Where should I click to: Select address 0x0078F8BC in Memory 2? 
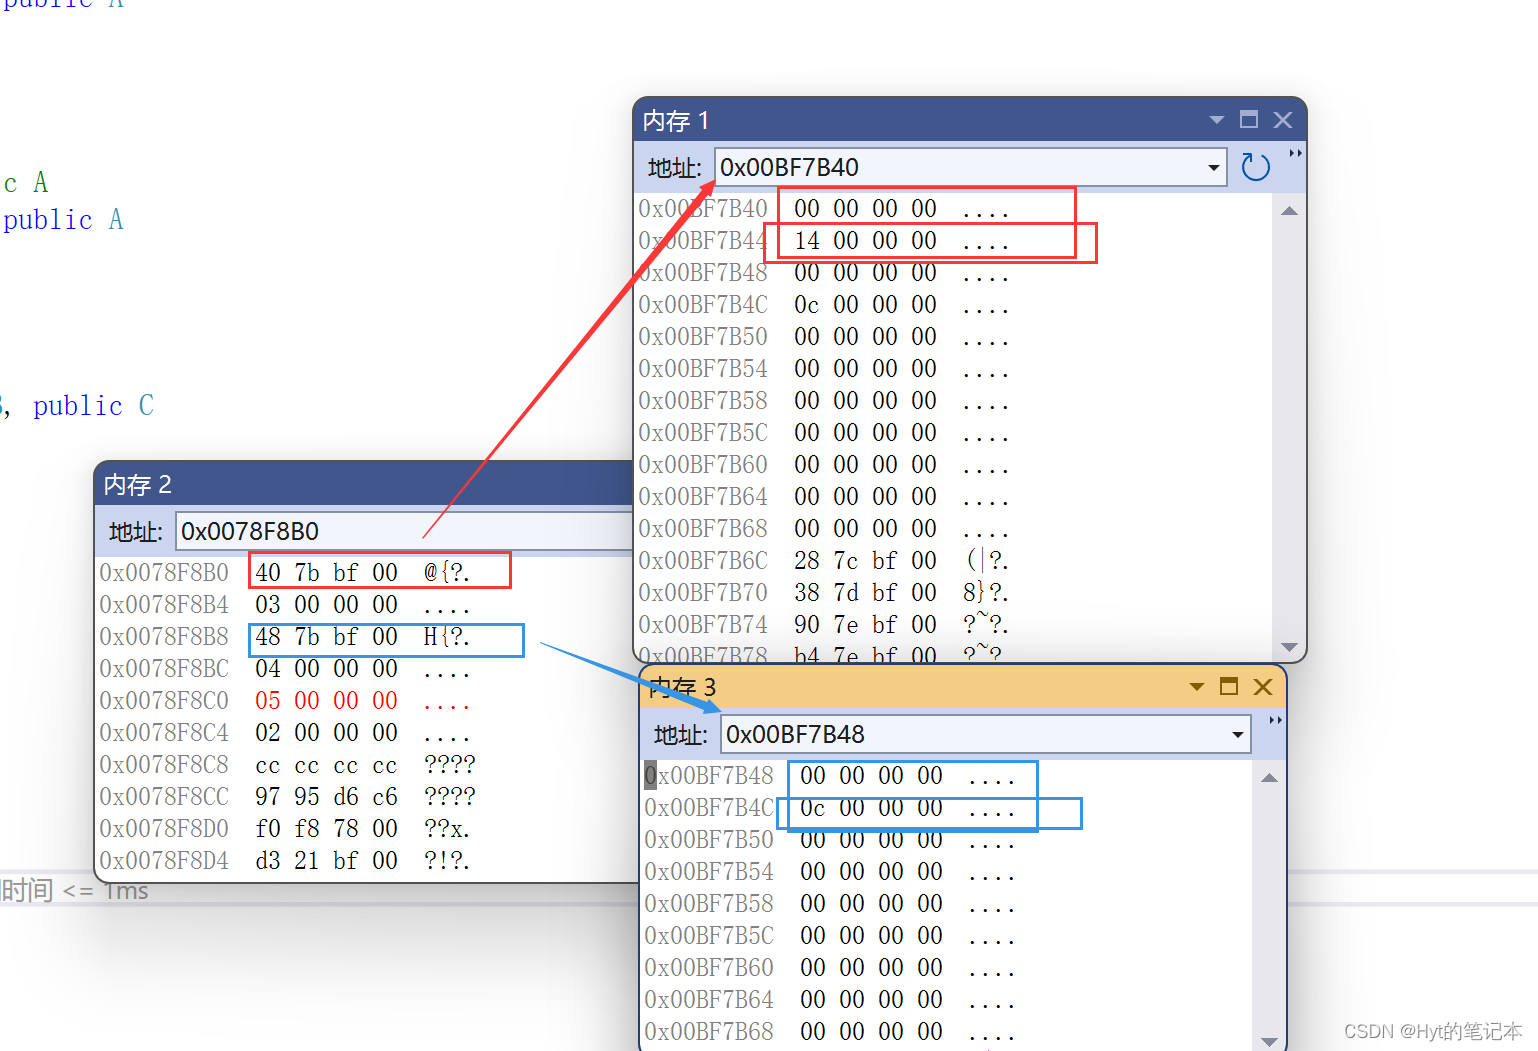pyautogui.click(x=164, y=669)
